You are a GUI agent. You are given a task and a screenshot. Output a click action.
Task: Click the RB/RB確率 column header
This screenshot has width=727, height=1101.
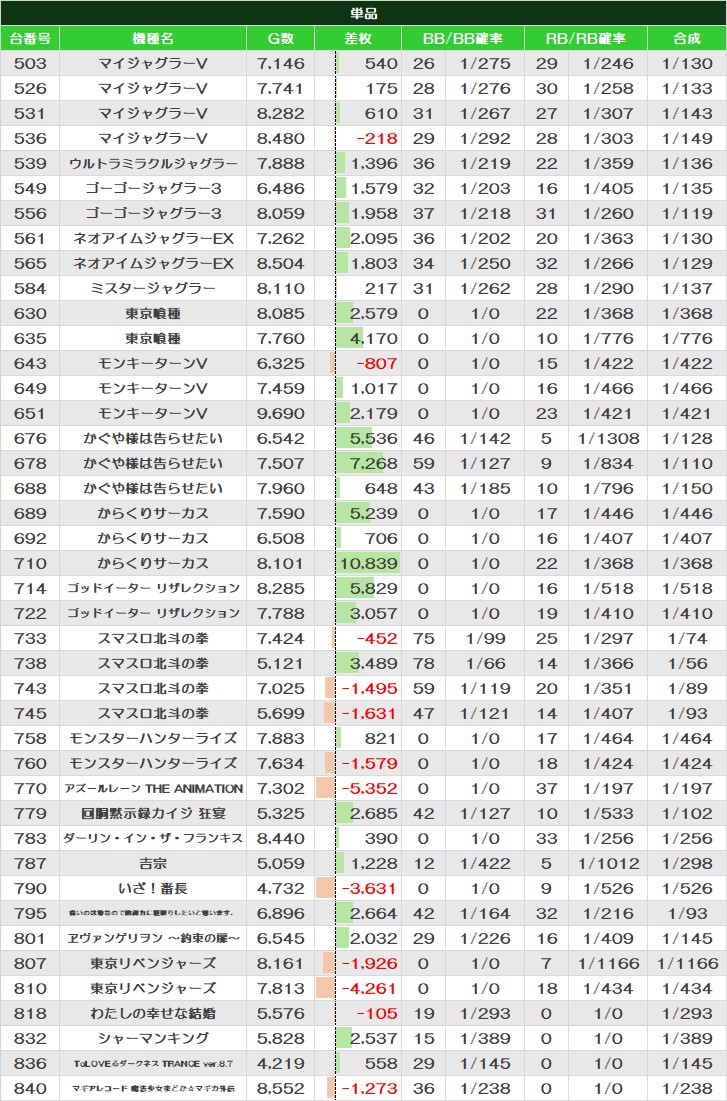tap(586, 39)
